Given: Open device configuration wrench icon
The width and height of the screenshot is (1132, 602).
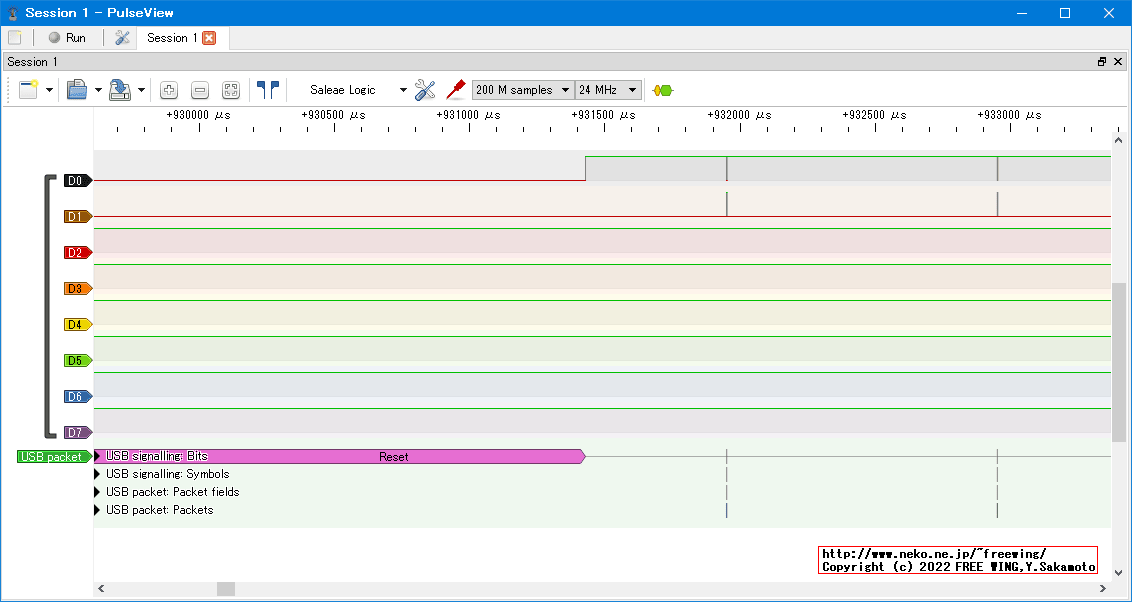Looking at the screenshot, I should [425, 90].
